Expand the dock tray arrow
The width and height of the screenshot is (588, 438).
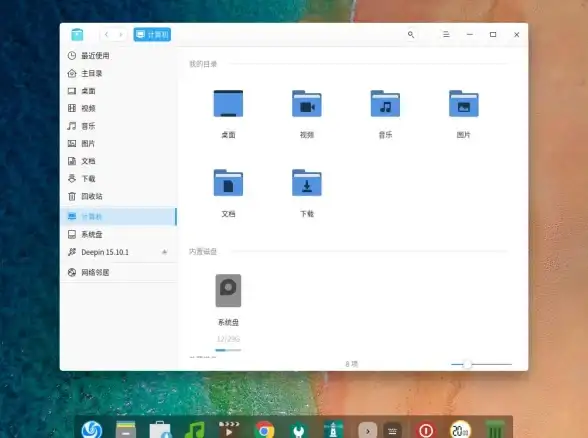click(x=368, y=430)
